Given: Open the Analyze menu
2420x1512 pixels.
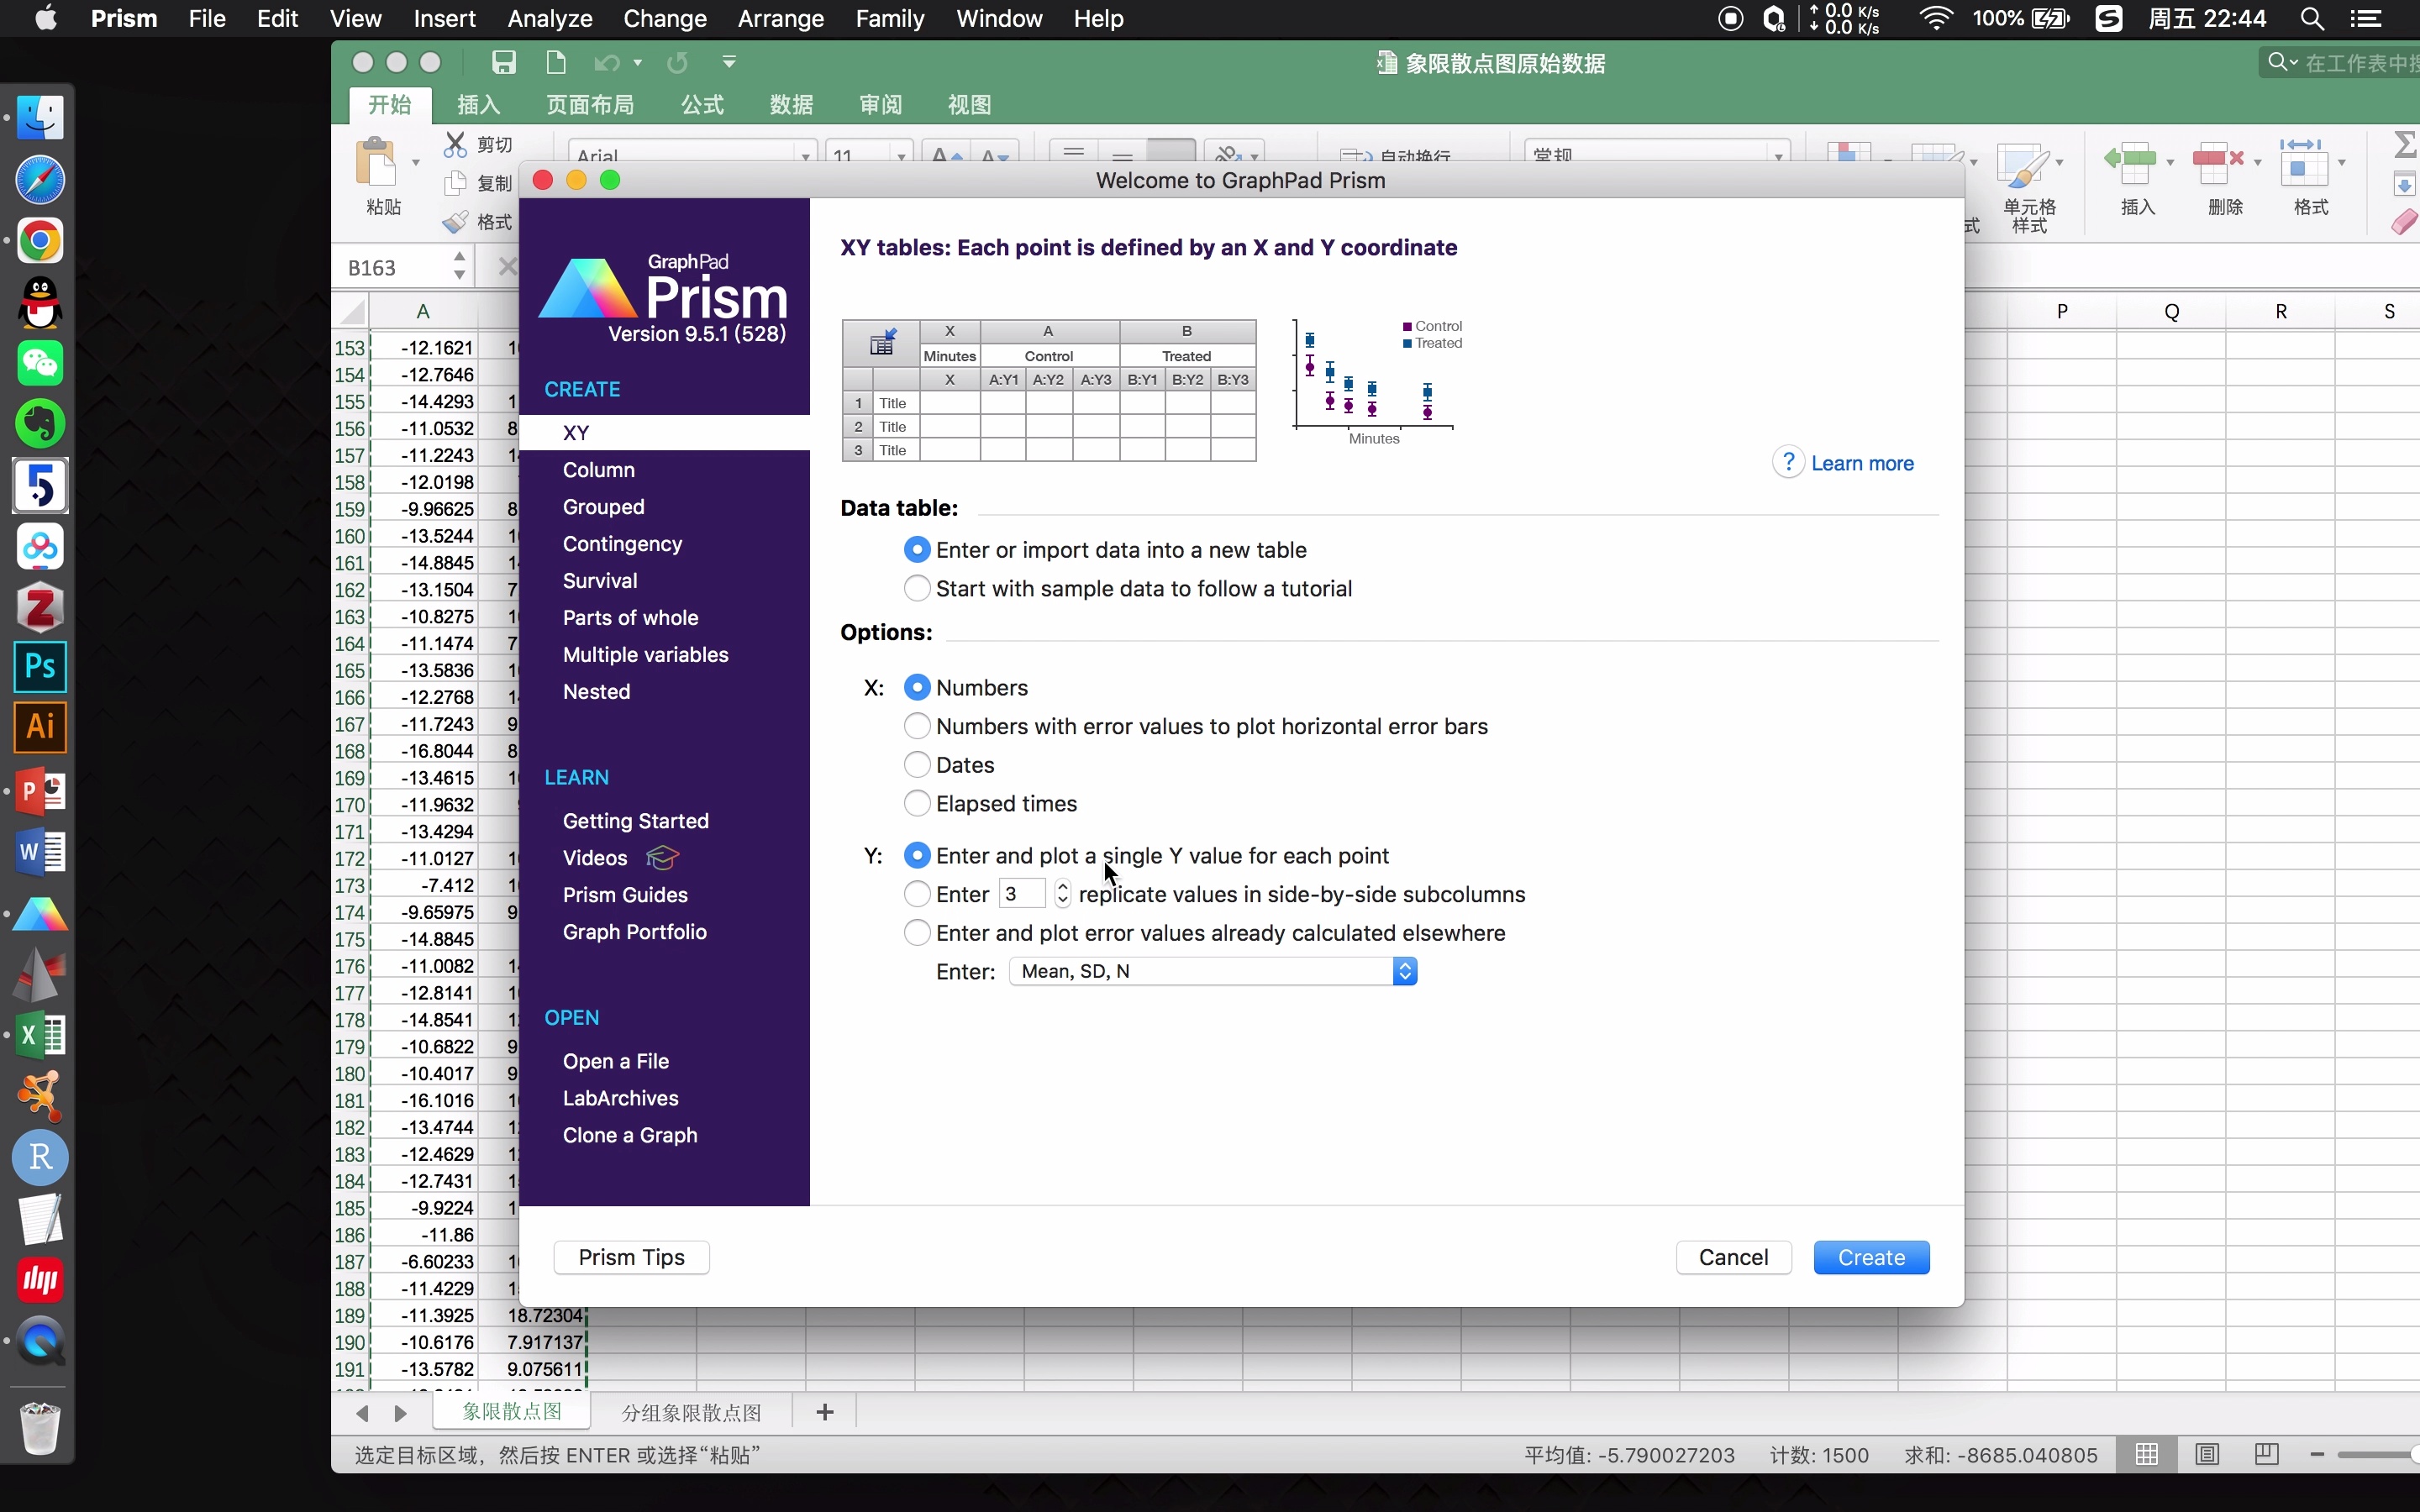Looking at the screenshot, I should 549,19.
